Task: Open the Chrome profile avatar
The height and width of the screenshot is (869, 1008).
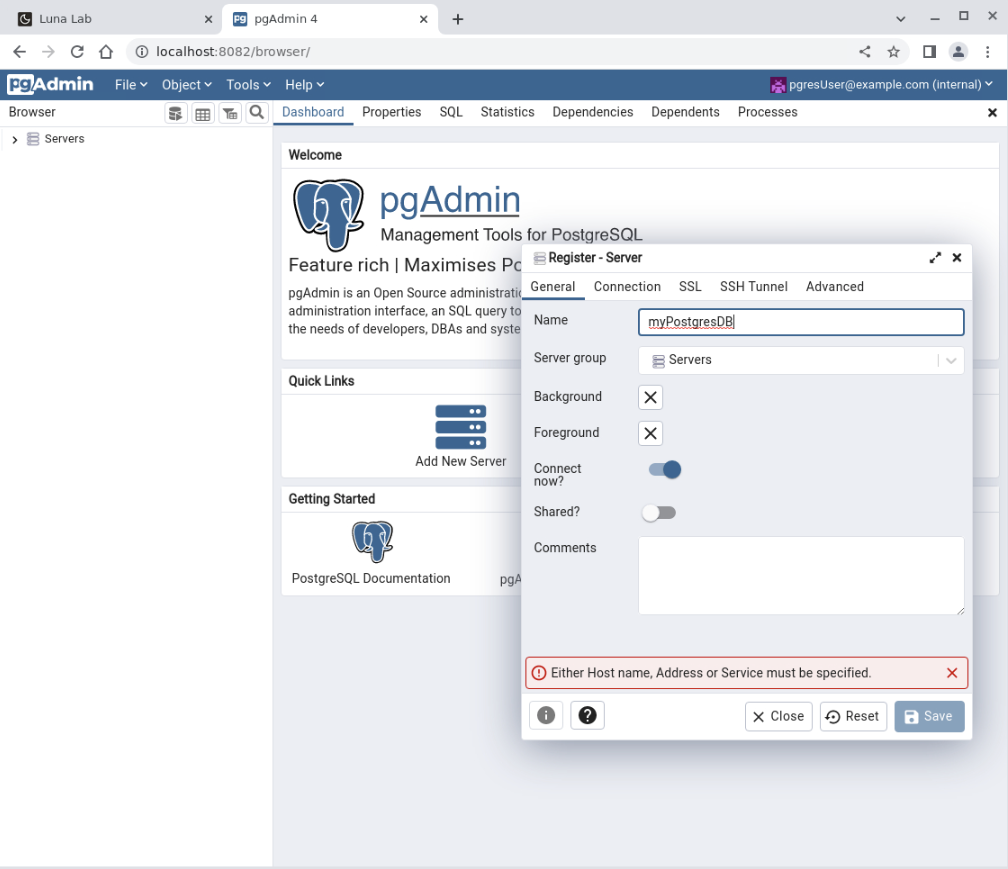Action: click(x=958, y=51)
